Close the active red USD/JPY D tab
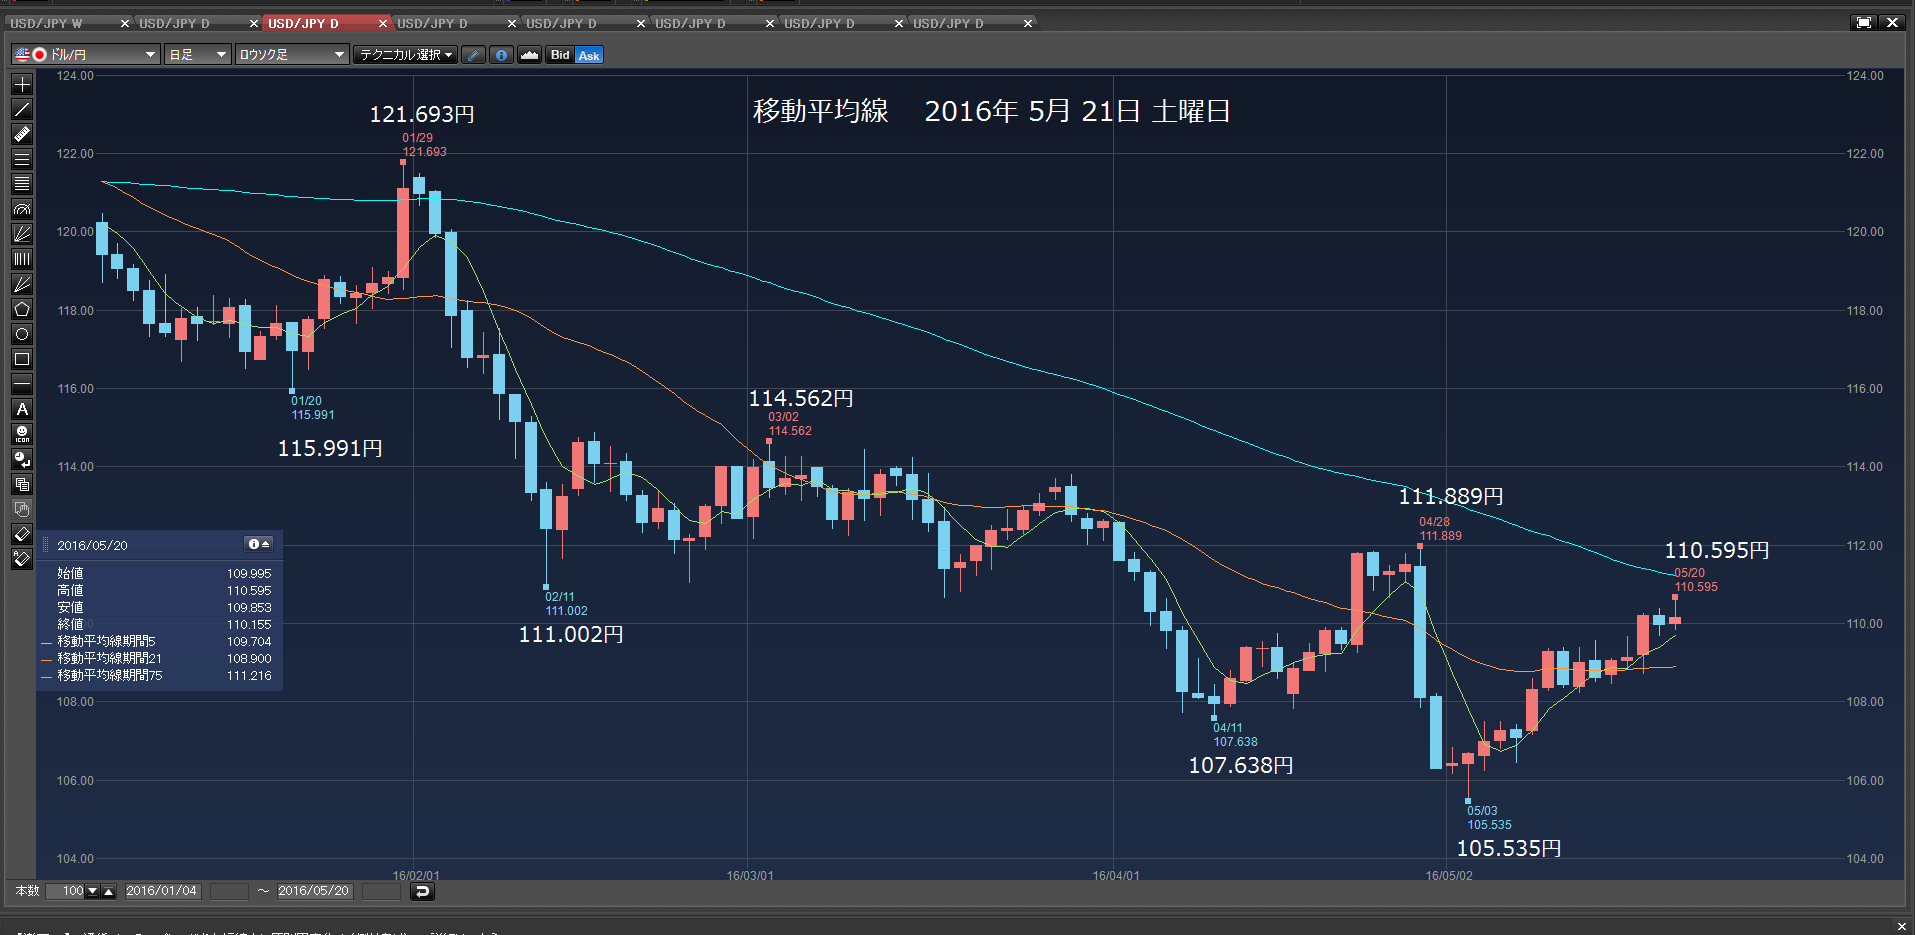 tap(383, 23)
